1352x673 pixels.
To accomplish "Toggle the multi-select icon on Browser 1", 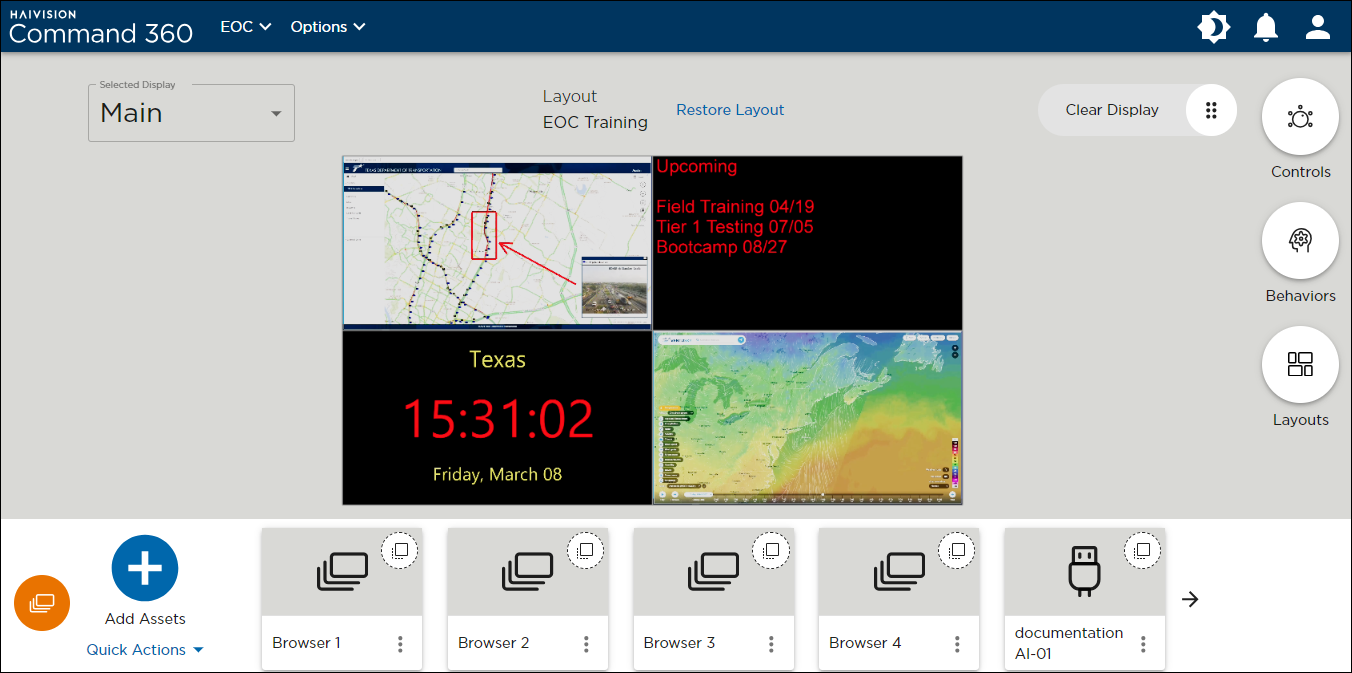I will click(x=400, y=550).
